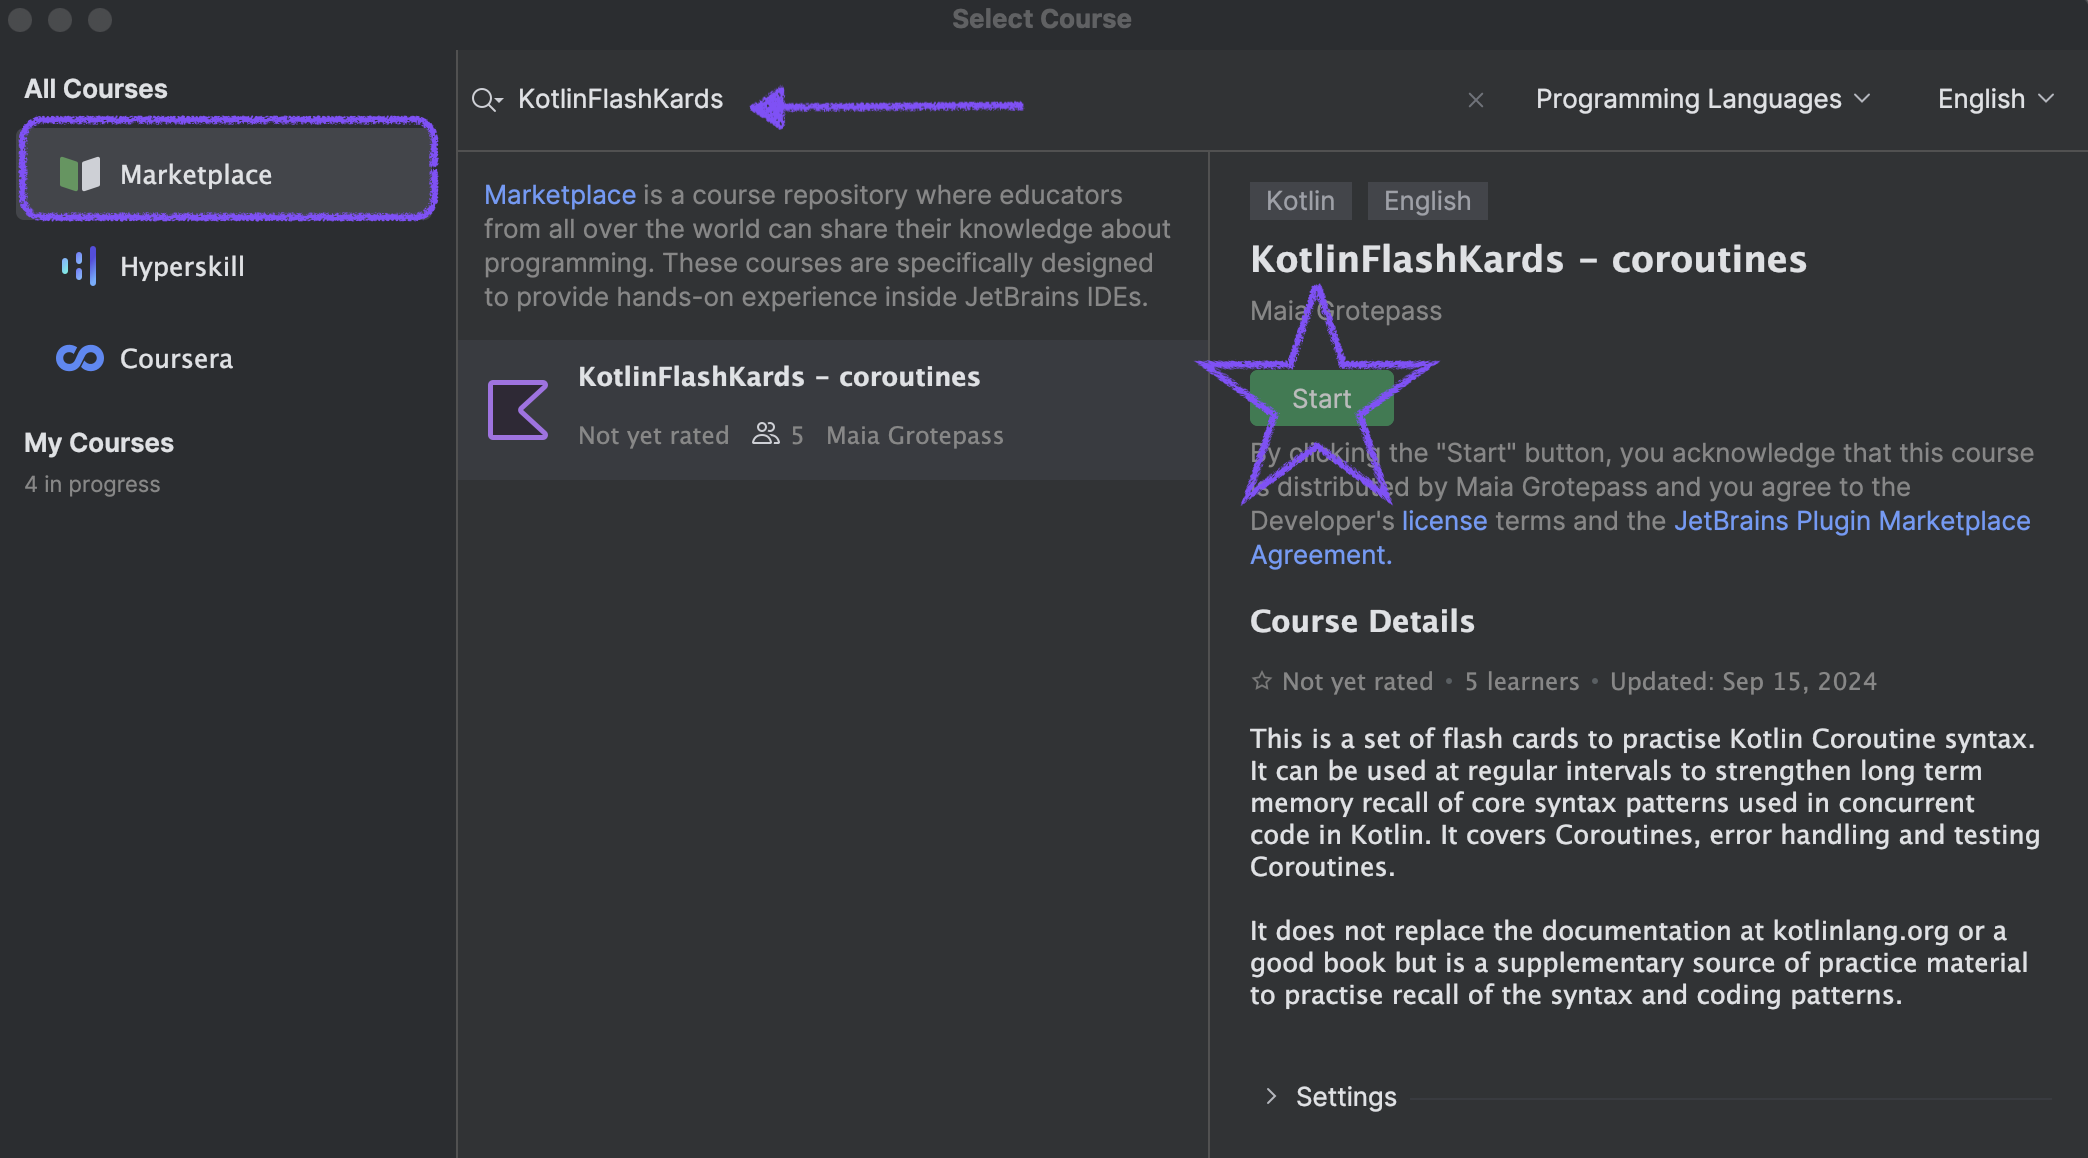Focus the KotlinFlashKards search field
This screenshot has height=1158, width=2088.
(x=980, y=99)
